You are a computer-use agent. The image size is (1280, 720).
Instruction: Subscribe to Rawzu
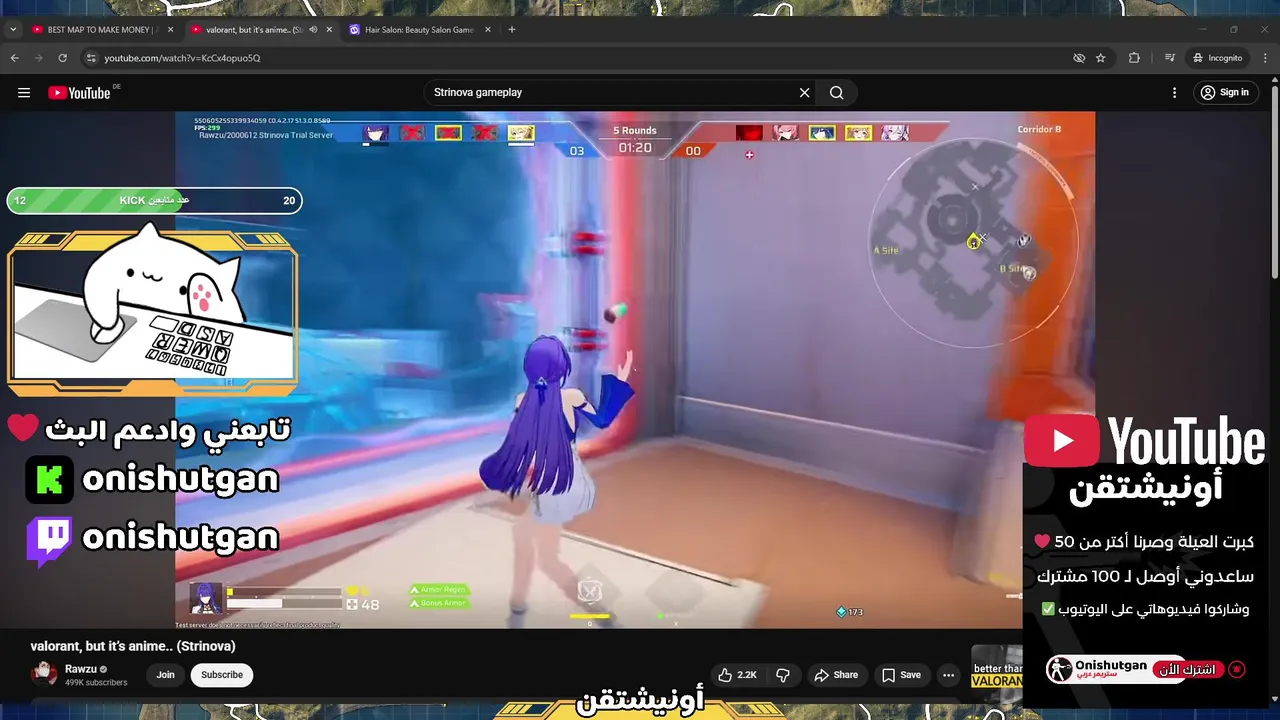click(222, 675)
